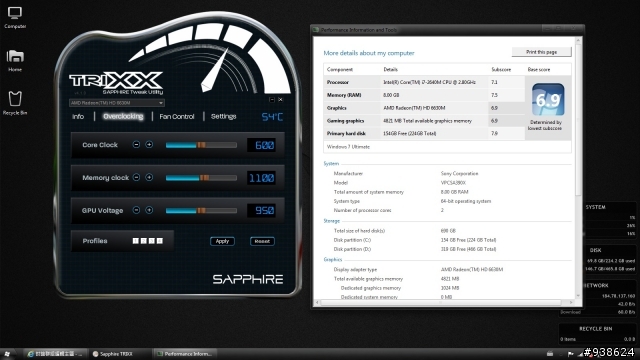Click the keyboard tray icon in taskbar
The height and width of the screenshot is (360, 640).
pos(550,354)
